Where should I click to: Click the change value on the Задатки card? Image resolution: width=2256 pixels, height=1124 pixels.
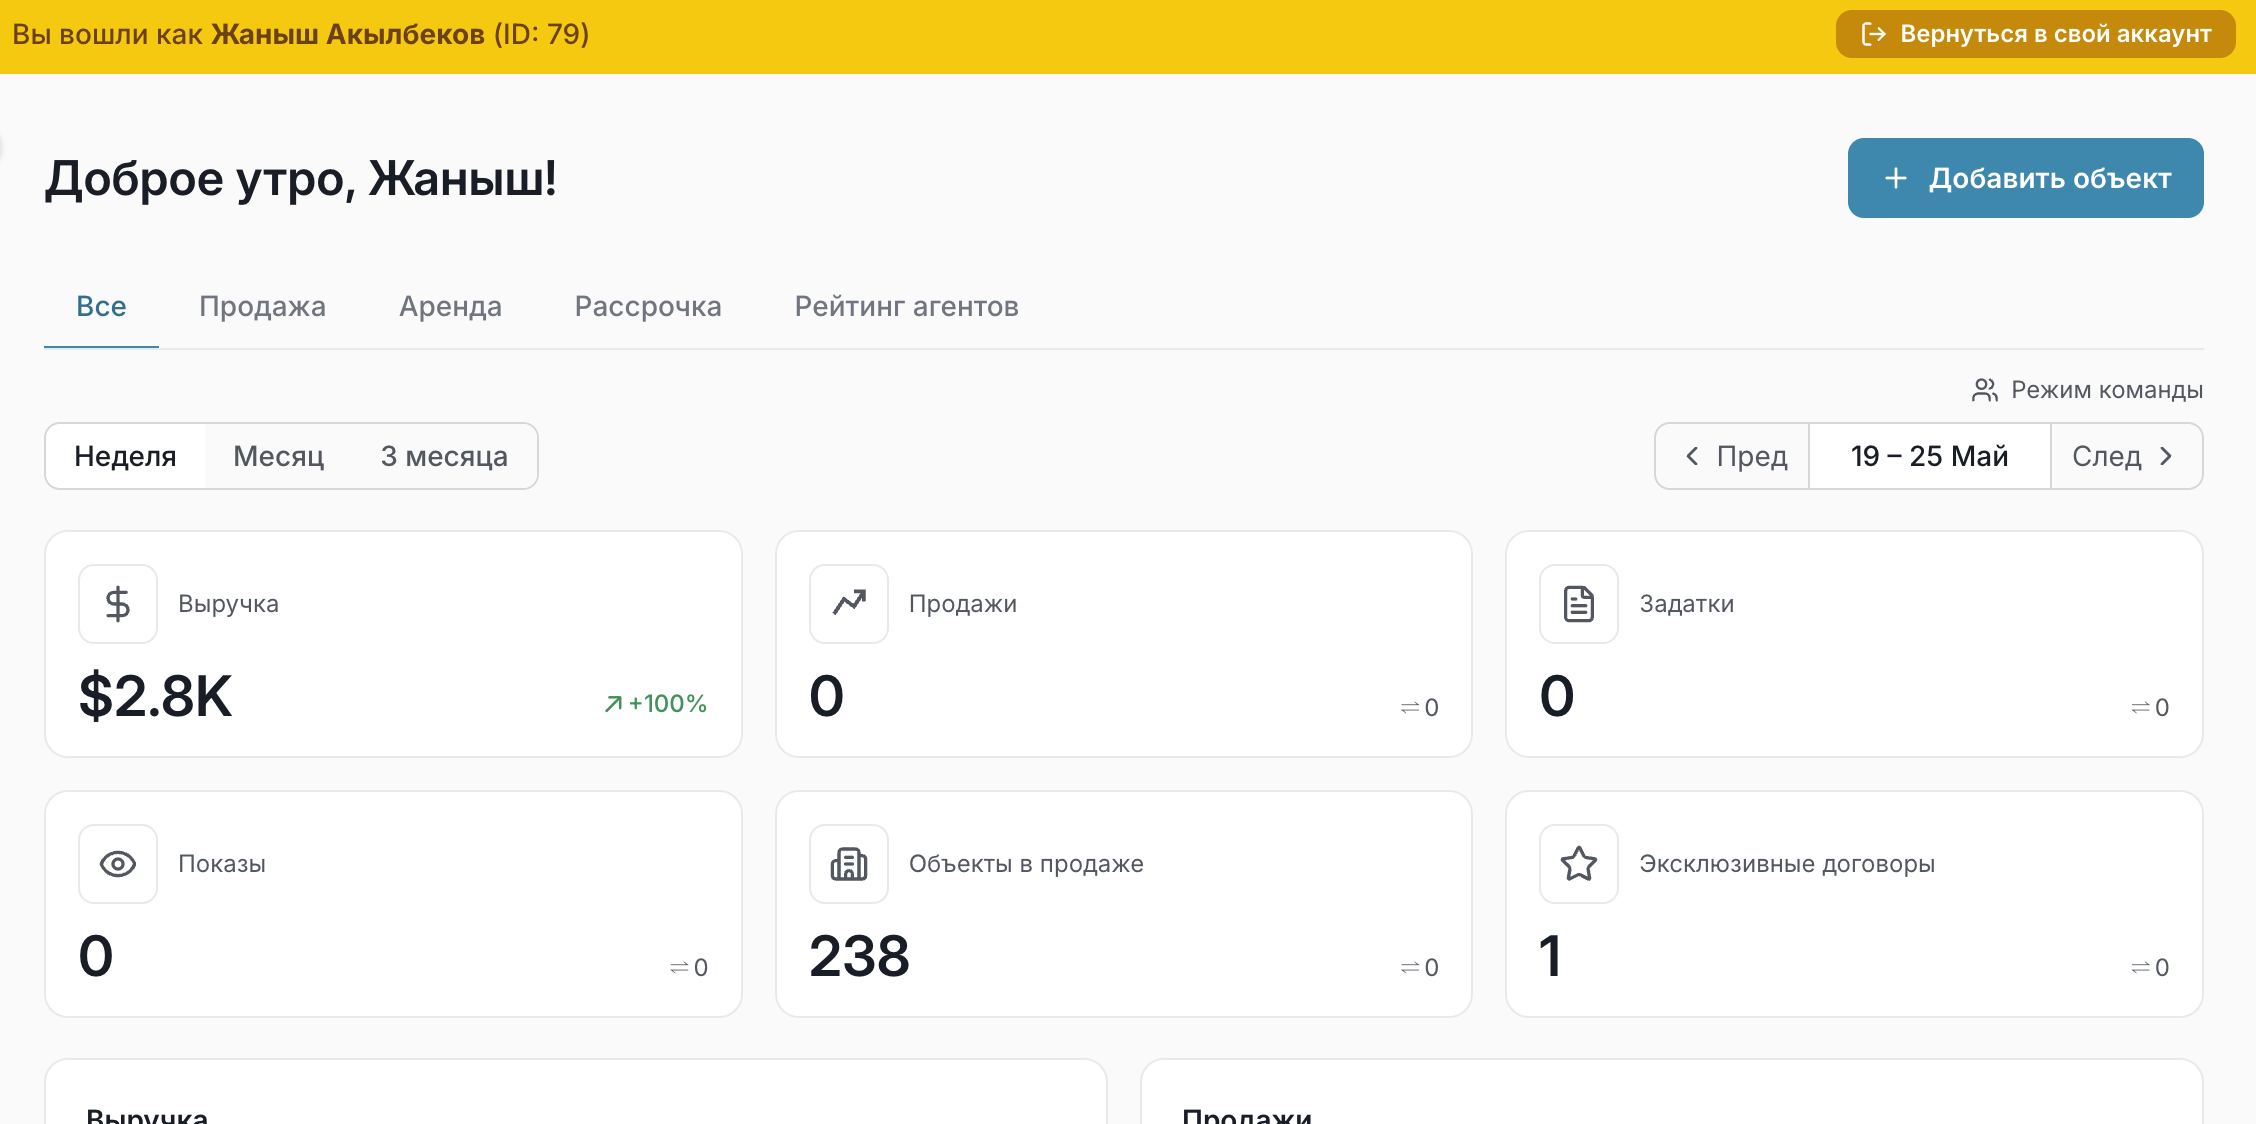[2150, 708]
